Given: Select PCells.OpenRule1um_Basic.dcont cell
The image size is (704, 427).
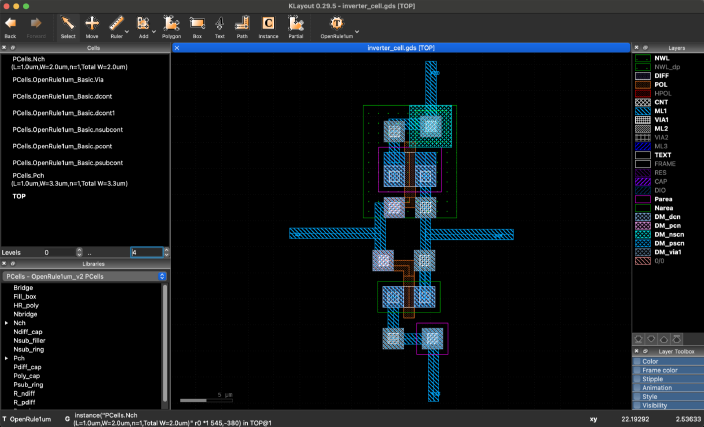Looking at the screenshot, I should [62, 96].
